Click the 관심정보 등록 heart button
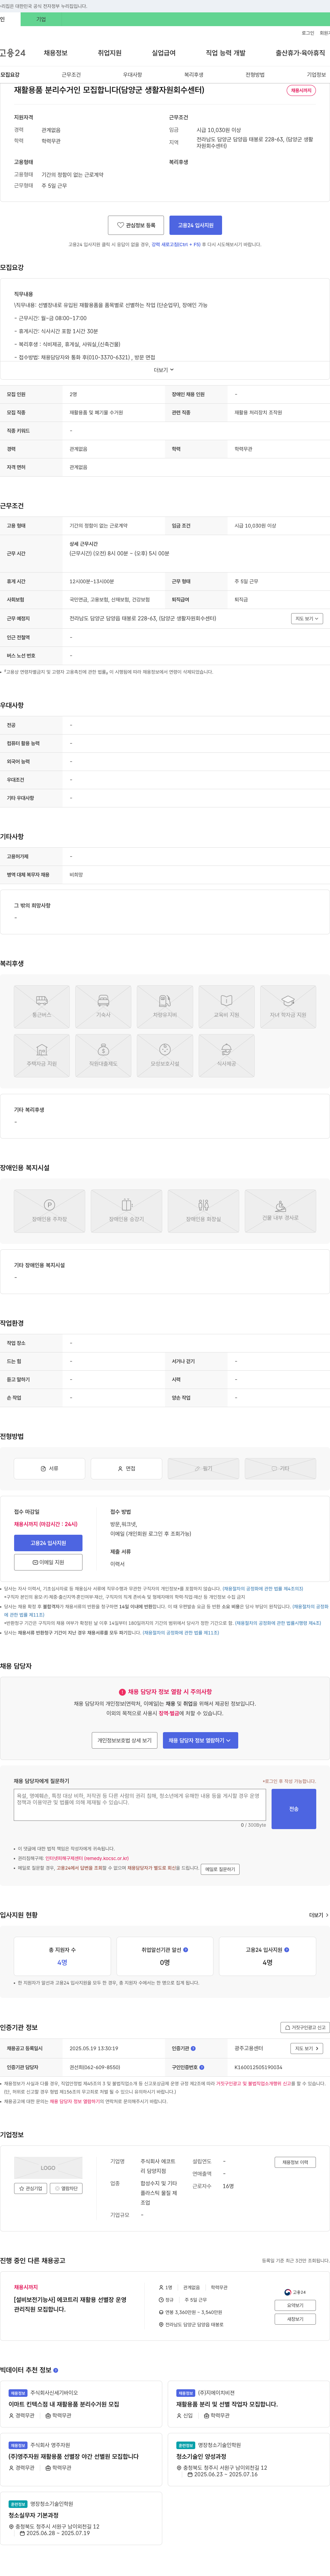 click(136, 225)
